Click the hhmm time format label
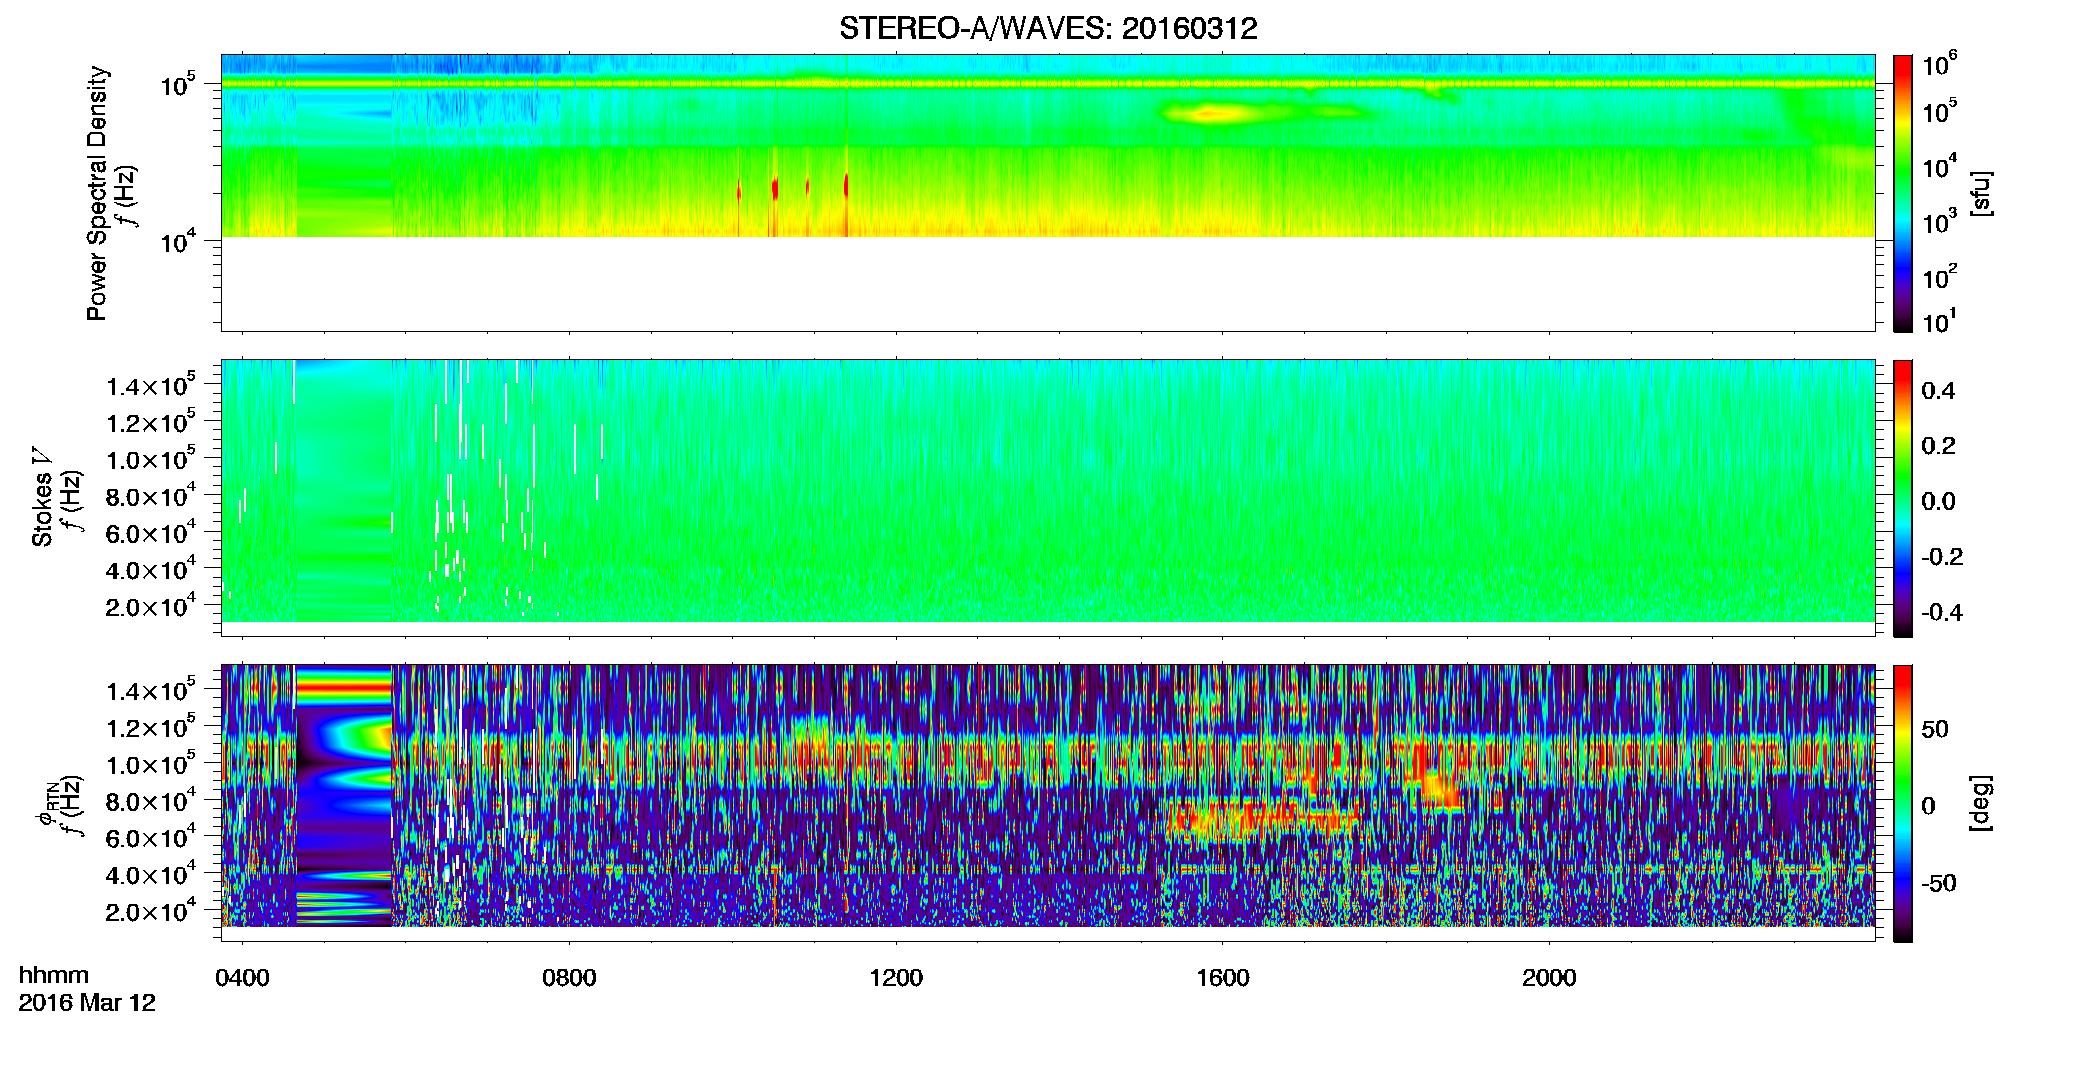The width and height of the screenshot is (2096, 1080). tap(54, 975)
